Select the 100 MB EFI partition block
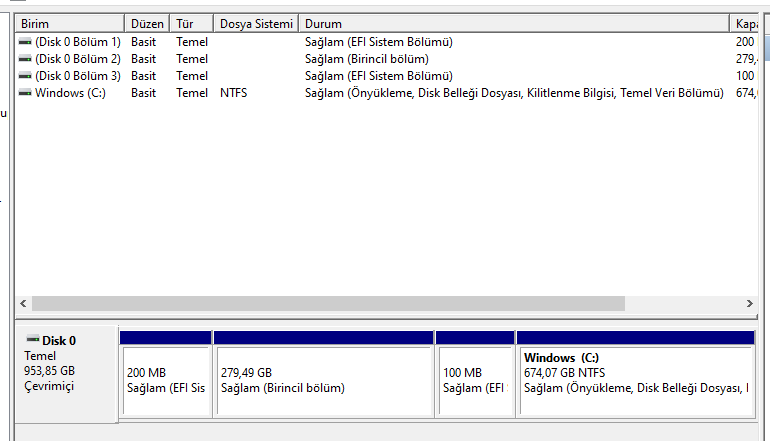Screen dimensions: 770x441 [475, 380]
